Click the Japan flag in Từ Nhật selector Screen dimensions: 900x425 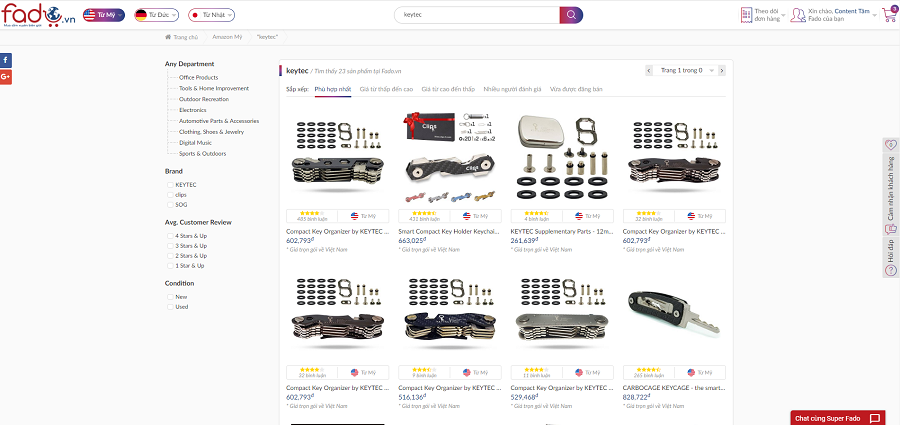pyautogui.click(x=195, y=15)
